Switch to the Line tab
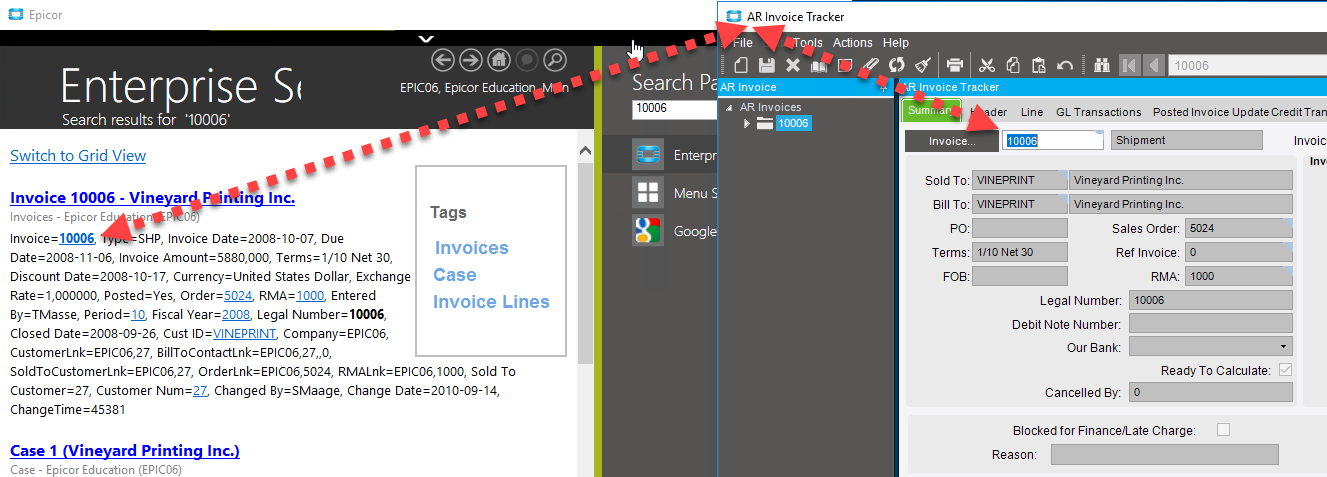 tap(1032, 112)
